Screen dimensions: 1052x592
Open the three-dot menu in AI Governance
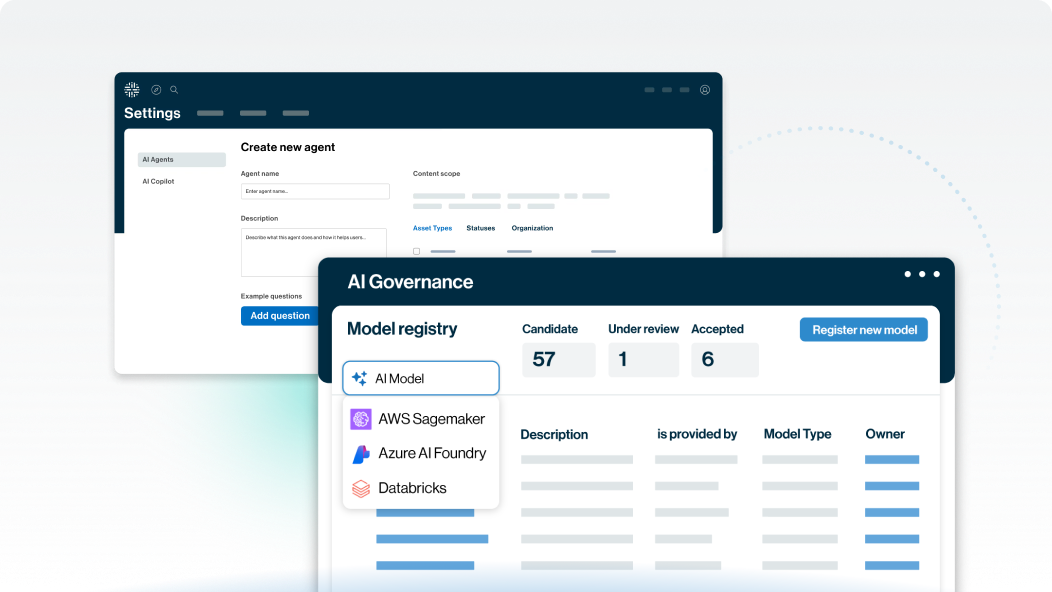[921, 274]
